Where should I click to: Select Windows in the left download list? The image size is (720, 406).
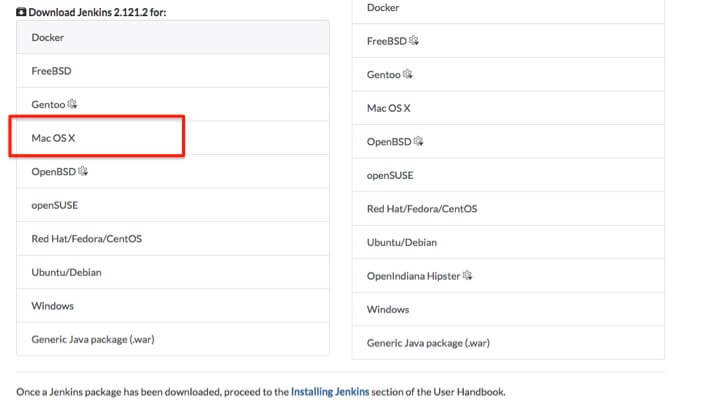[x=52, y=306]
